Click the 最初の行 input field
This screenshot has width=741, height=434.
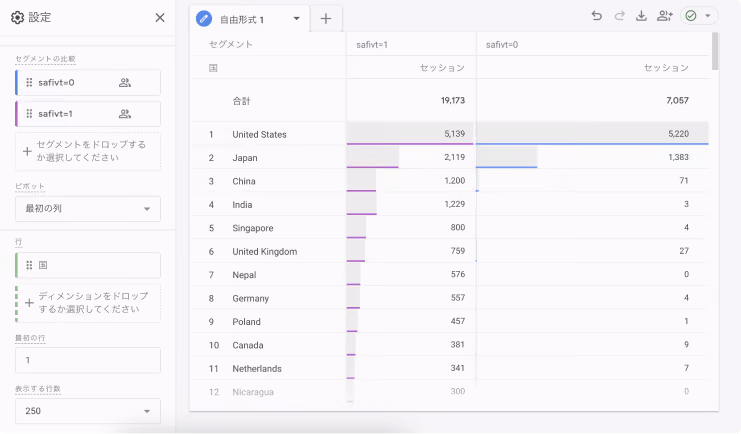88,360
